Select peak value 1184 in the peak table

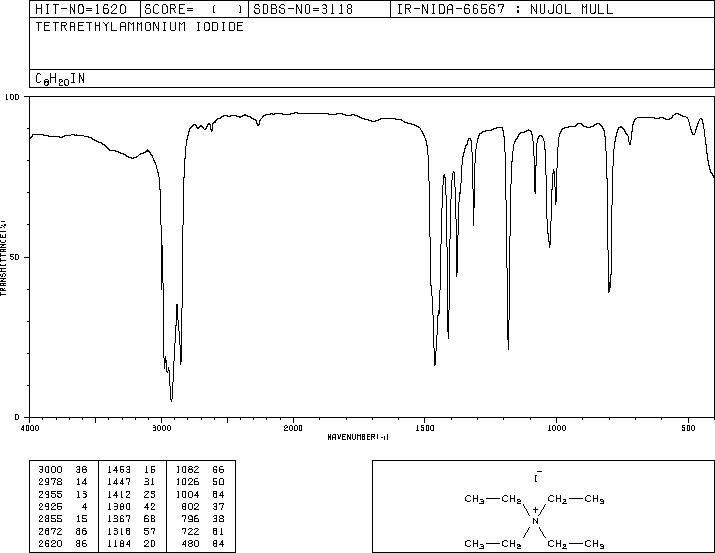[x=119, y=543]
